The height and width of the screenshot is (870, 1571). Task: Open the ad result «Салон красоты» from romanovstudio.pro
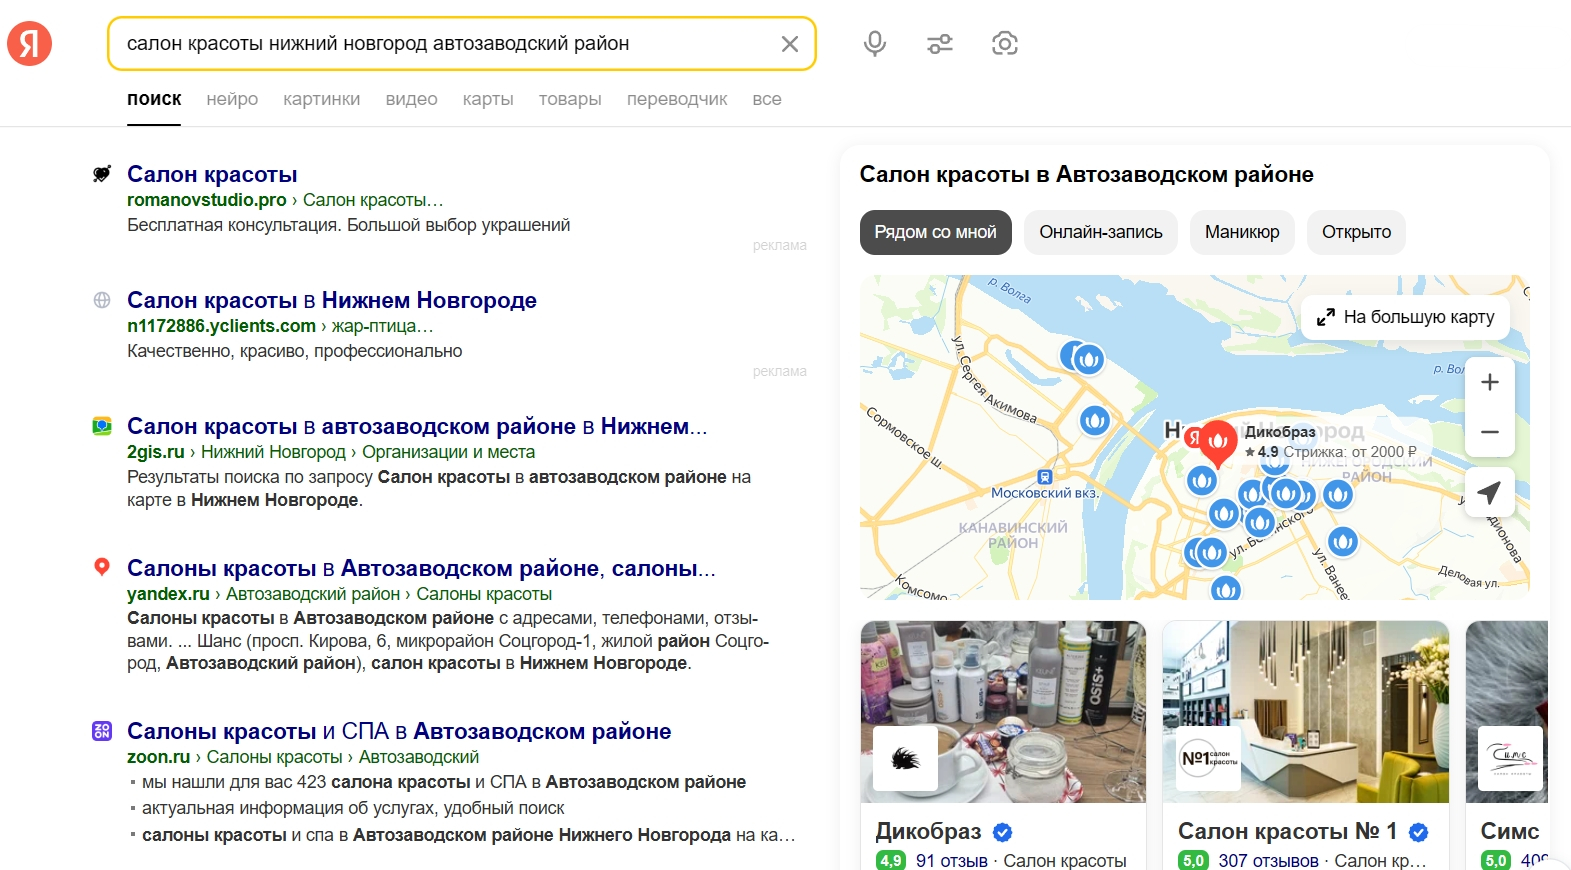point(212,174)
